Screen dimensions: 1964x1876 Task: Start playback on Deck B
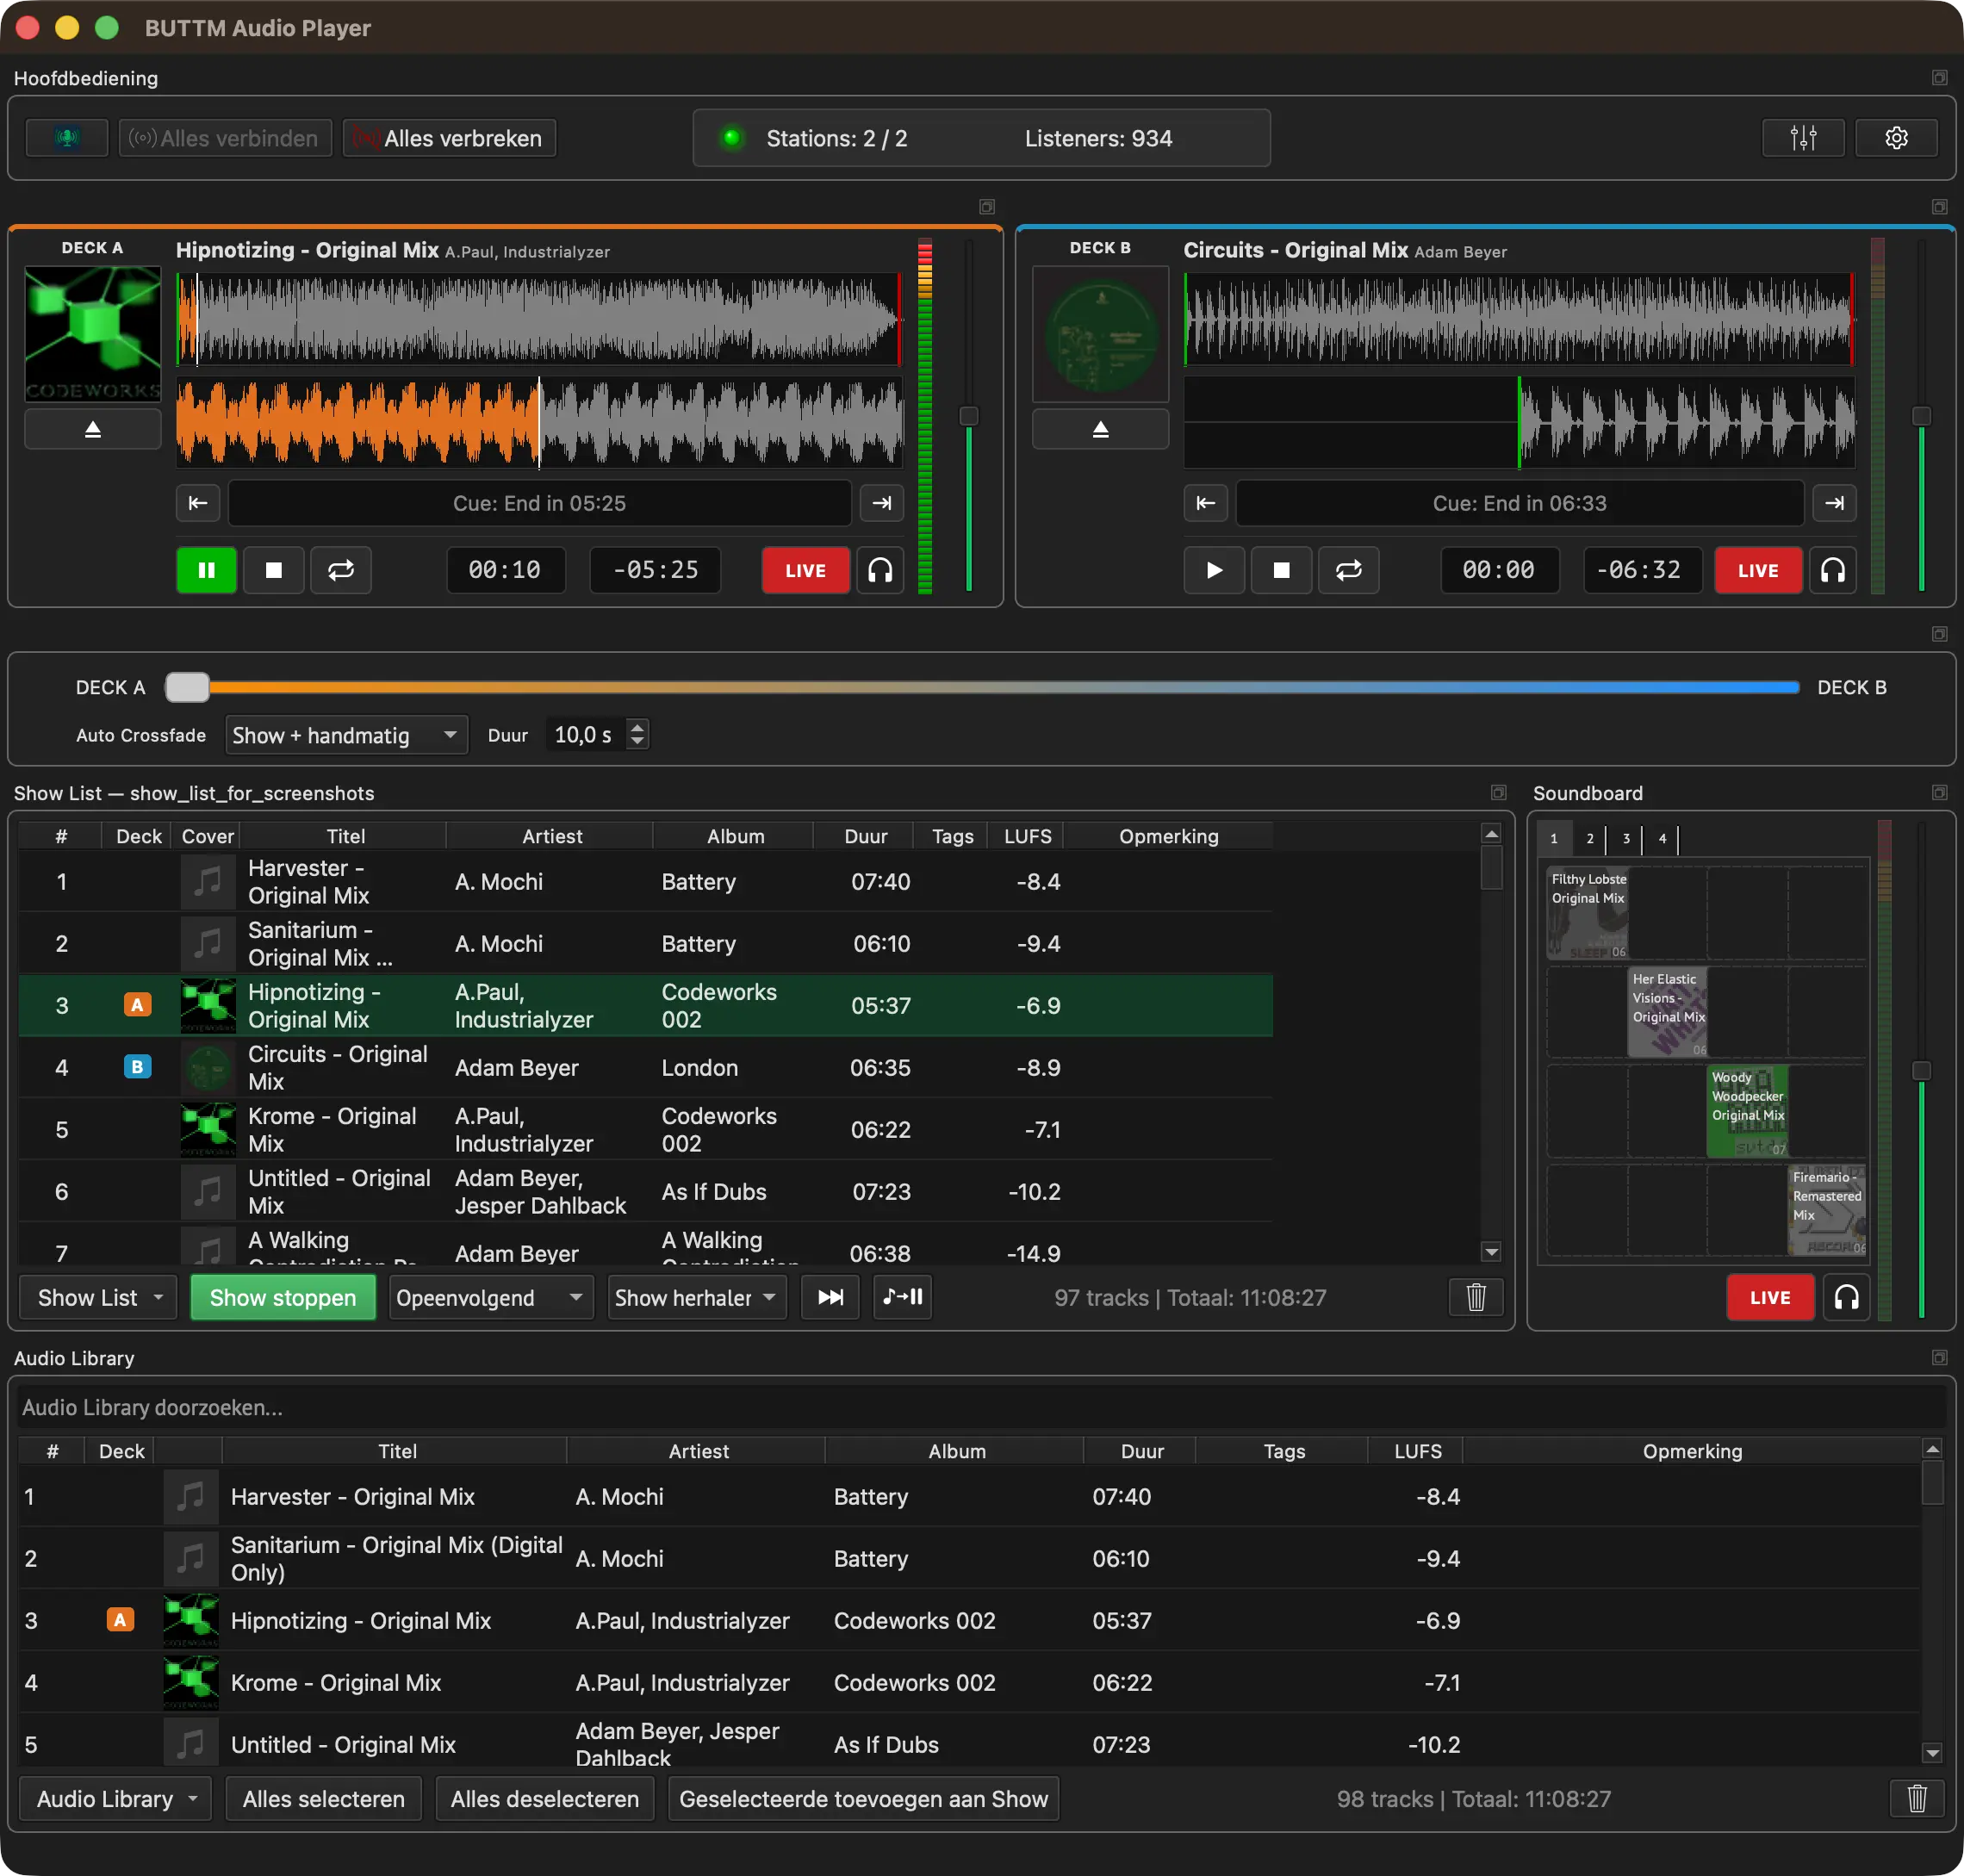pos(1214,570)
